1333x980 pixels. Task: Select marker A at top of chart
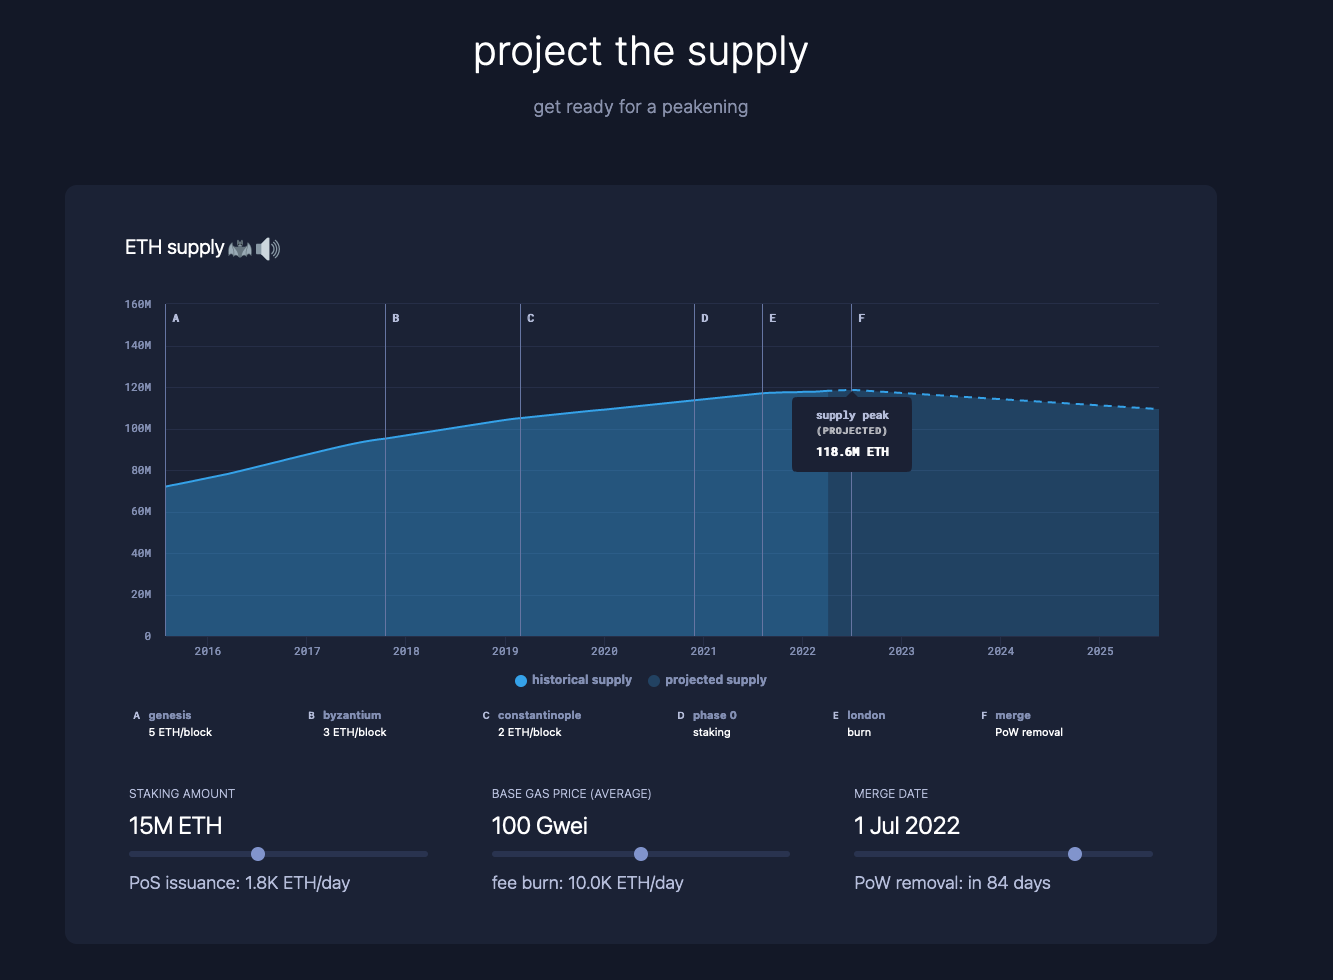[176, 318]
